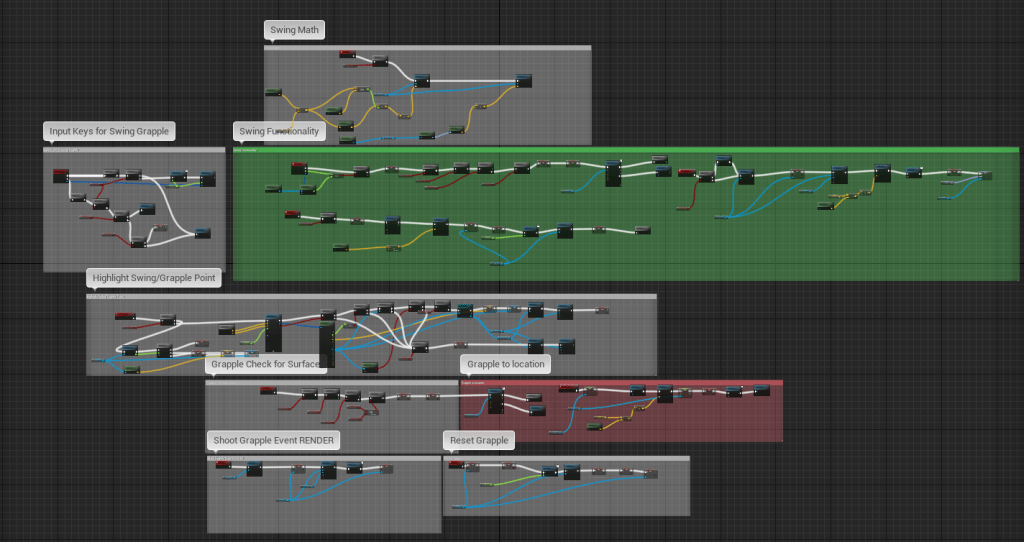
Task: Click red event node in Input Keys group
Action: tap(60, 172)
